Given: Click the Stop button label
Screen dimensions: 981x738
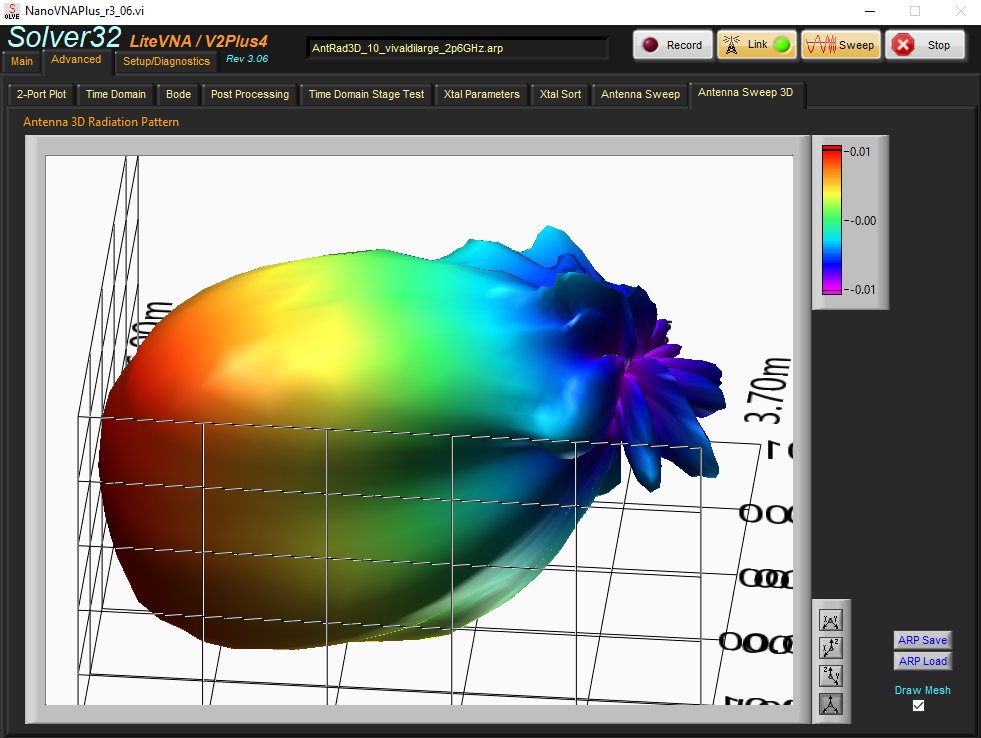Looking at the screenshot, I should pyautogui.click(x=938, y=45).
